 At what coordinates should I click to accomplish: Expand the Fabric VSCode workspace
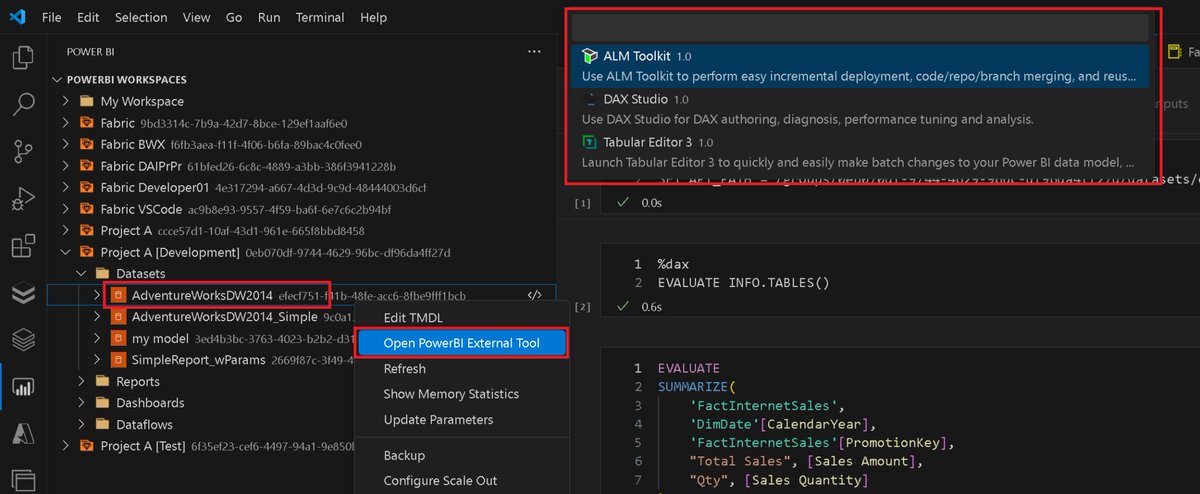tap(65, 209)
